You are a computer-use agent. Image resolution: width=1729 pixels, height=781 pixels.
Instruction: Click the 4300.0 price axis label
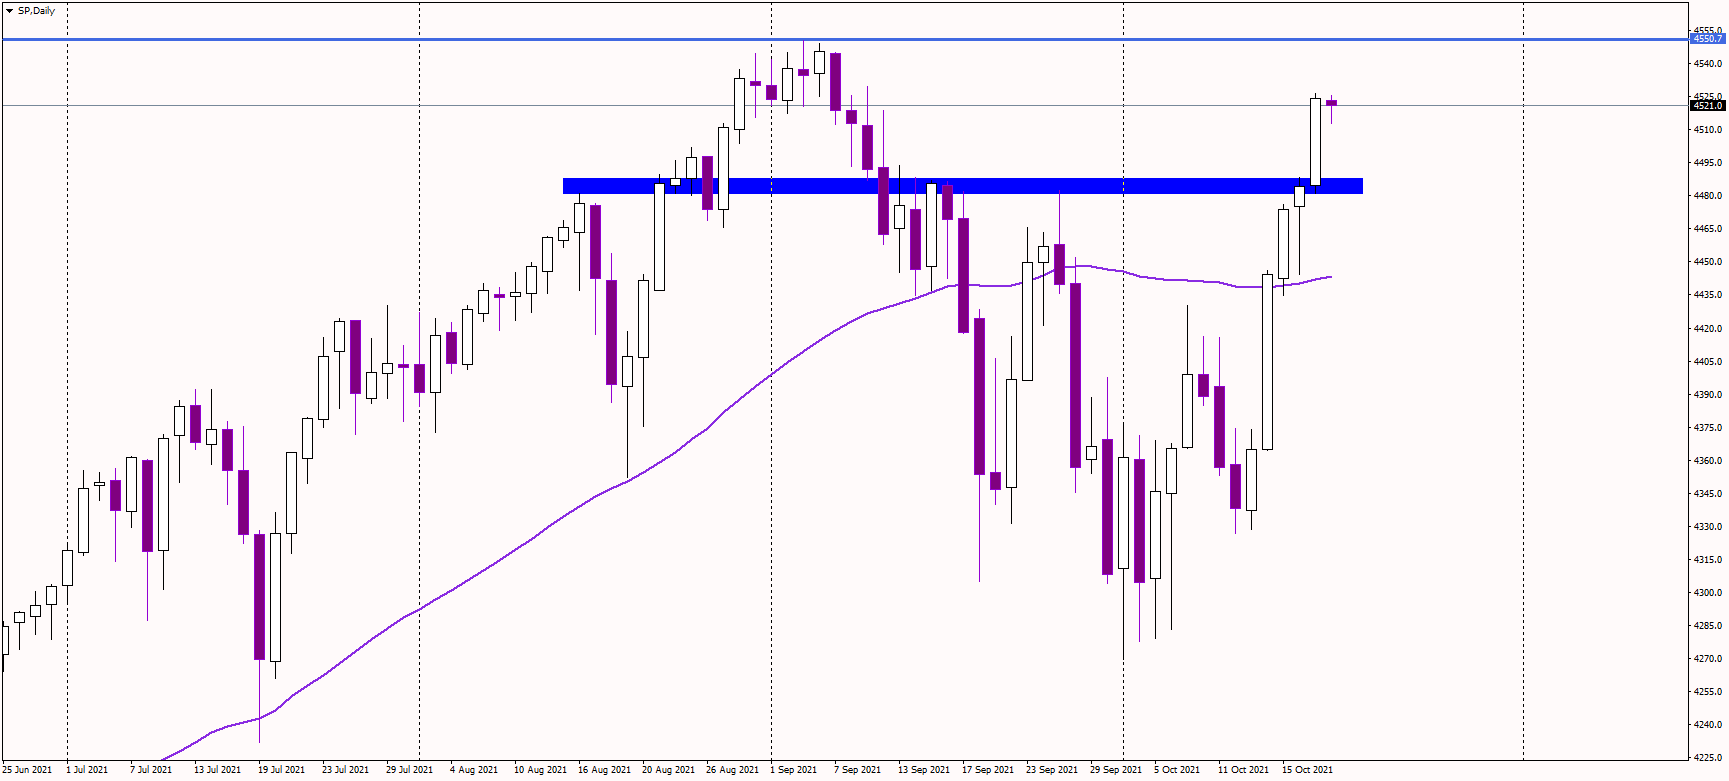pyautogui.click(x=1708, y=593)
